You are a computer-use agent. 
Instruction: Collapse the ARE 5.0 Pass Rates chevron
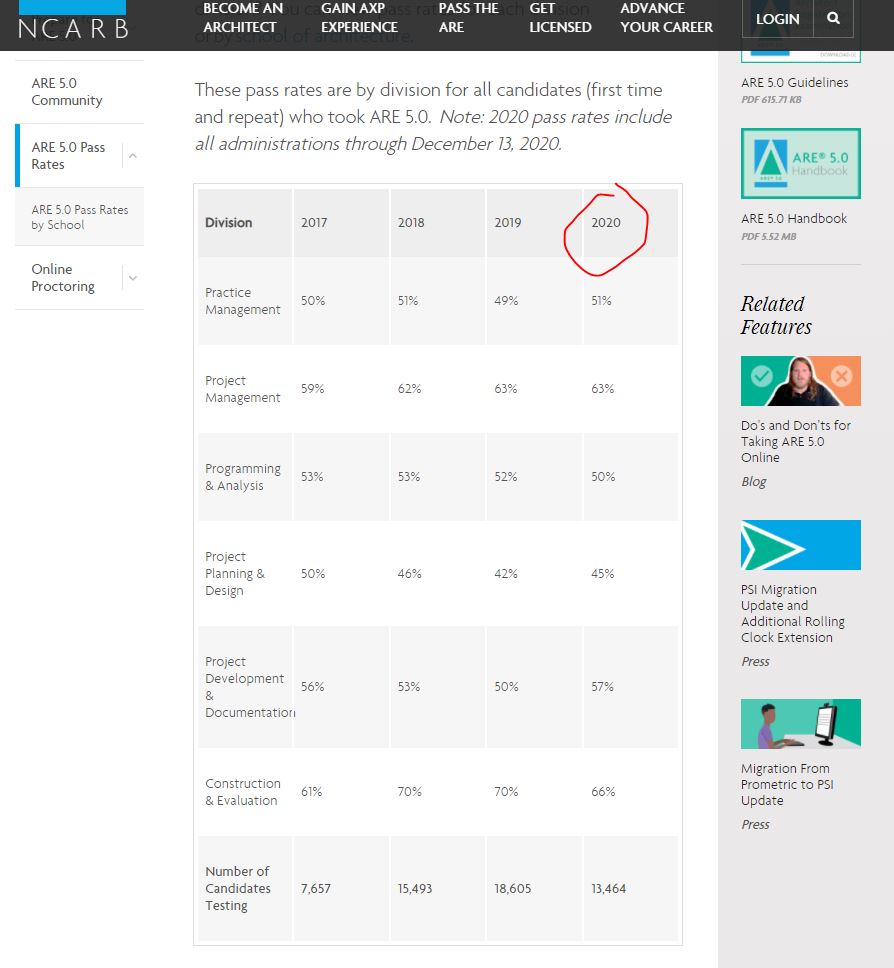(133, 156)
